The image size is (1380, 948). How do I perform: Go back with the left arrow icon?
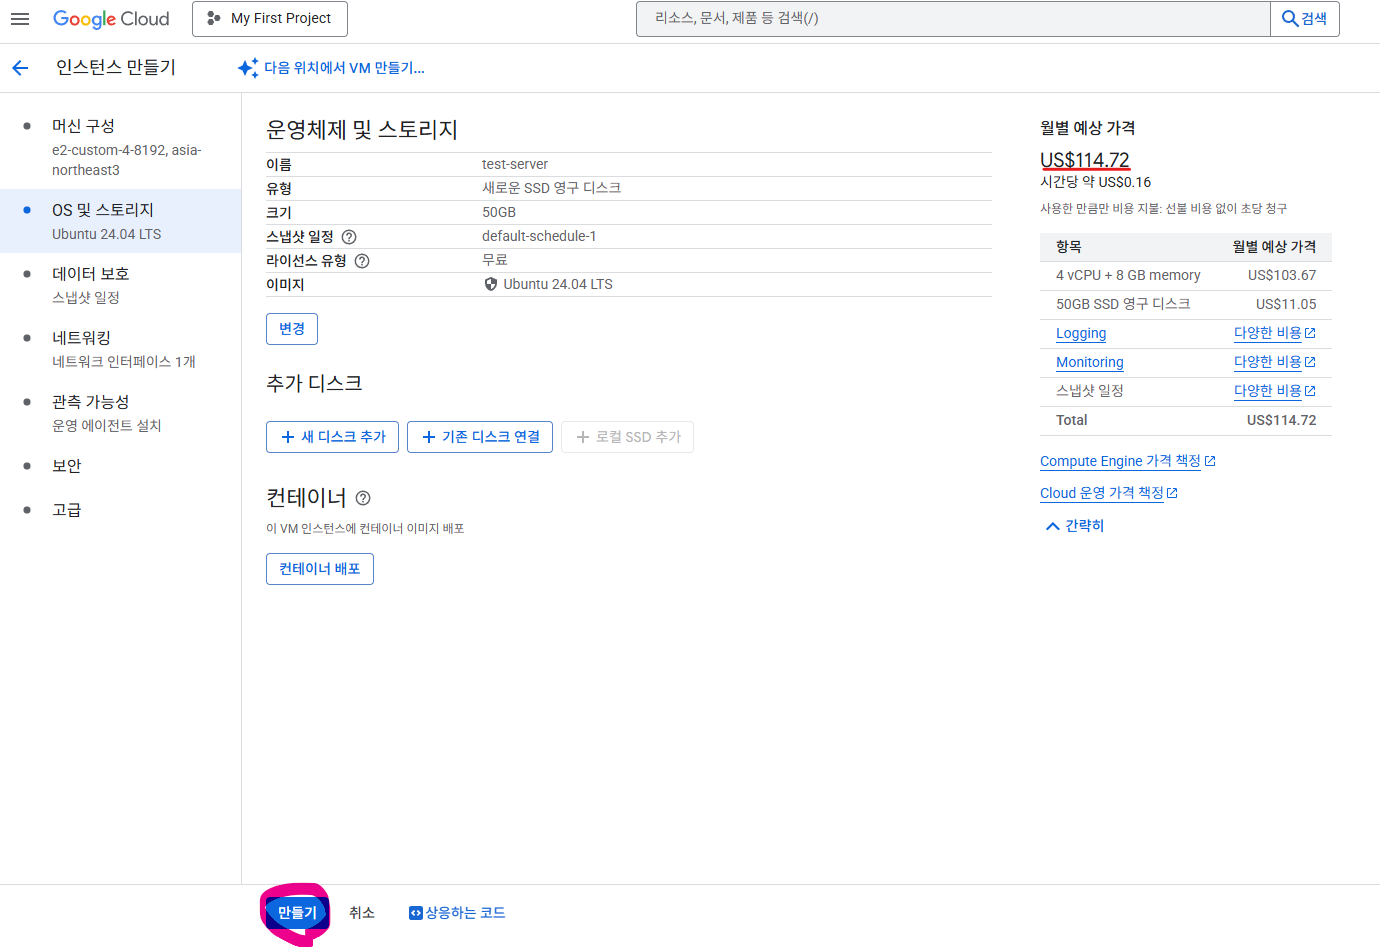click(21, 68)
